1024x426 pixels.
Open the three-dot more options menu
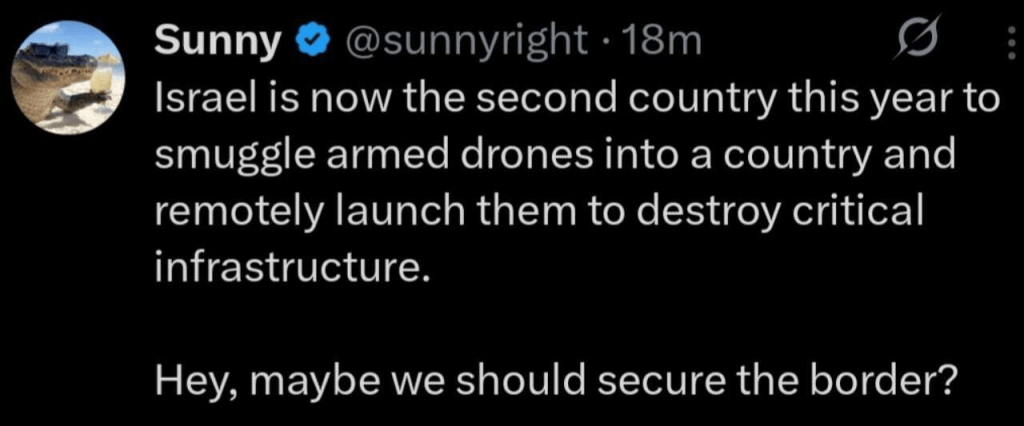coord(1004,46)
